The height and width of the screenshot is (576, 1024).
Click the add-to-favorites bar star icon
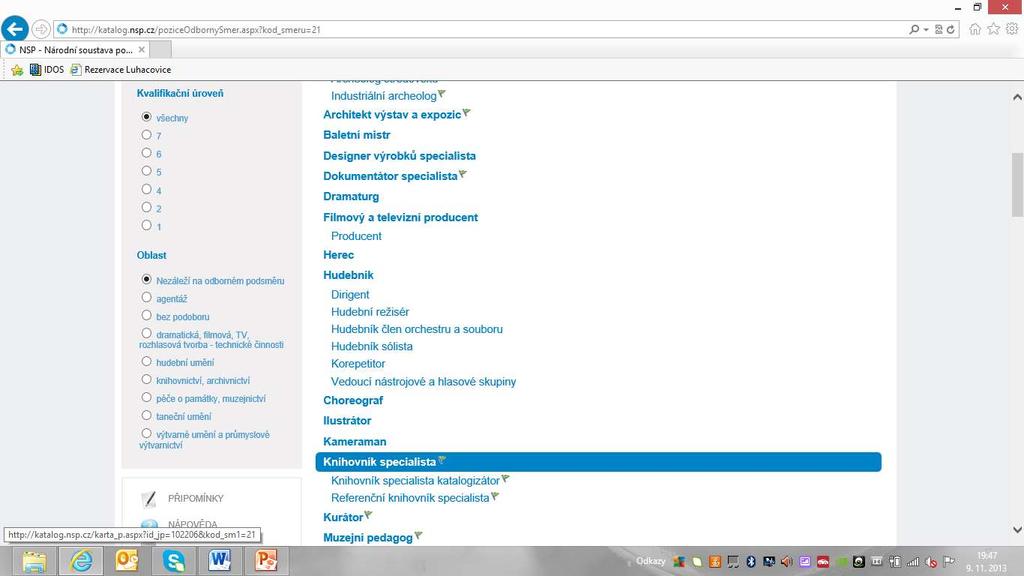tap(17, 70)
